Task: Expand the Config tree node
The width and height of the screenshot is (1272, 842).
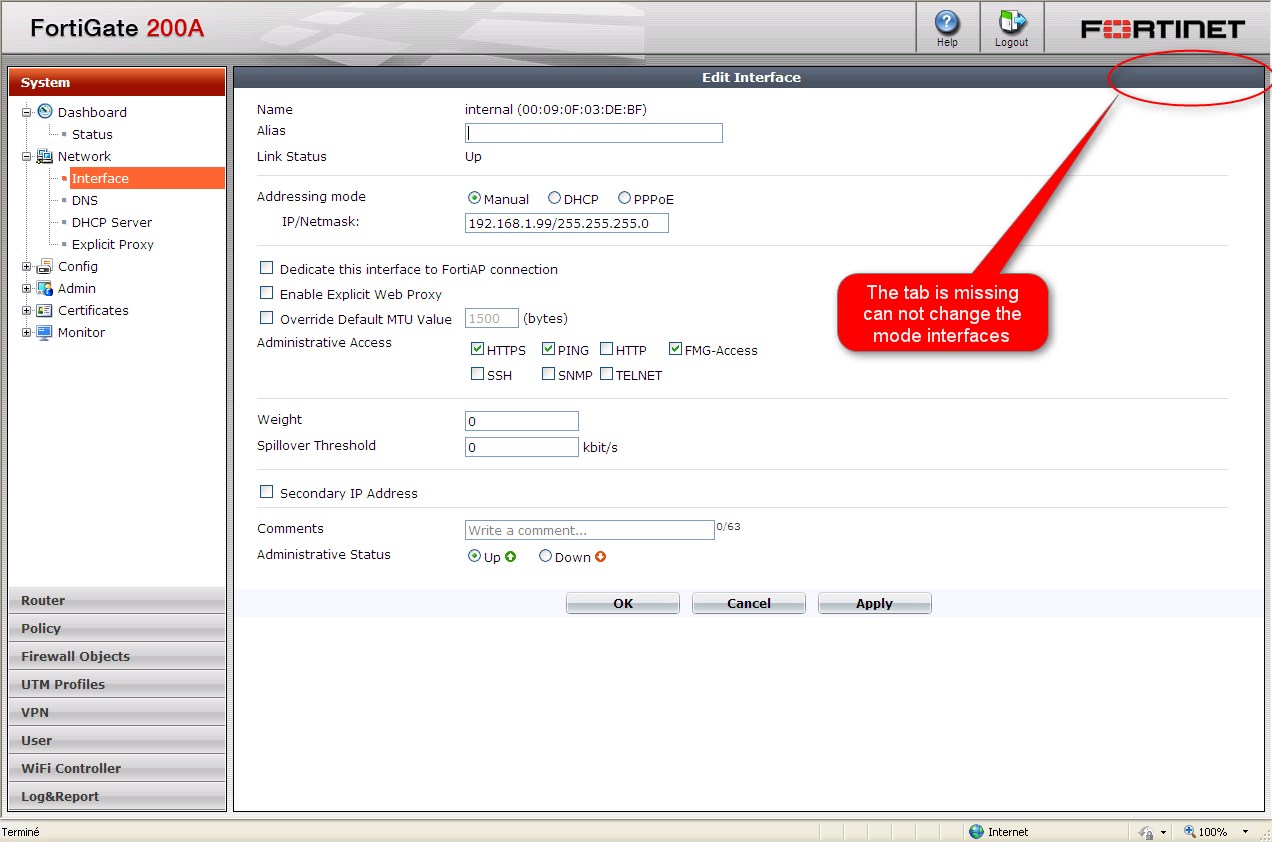Action: [27, 266]
